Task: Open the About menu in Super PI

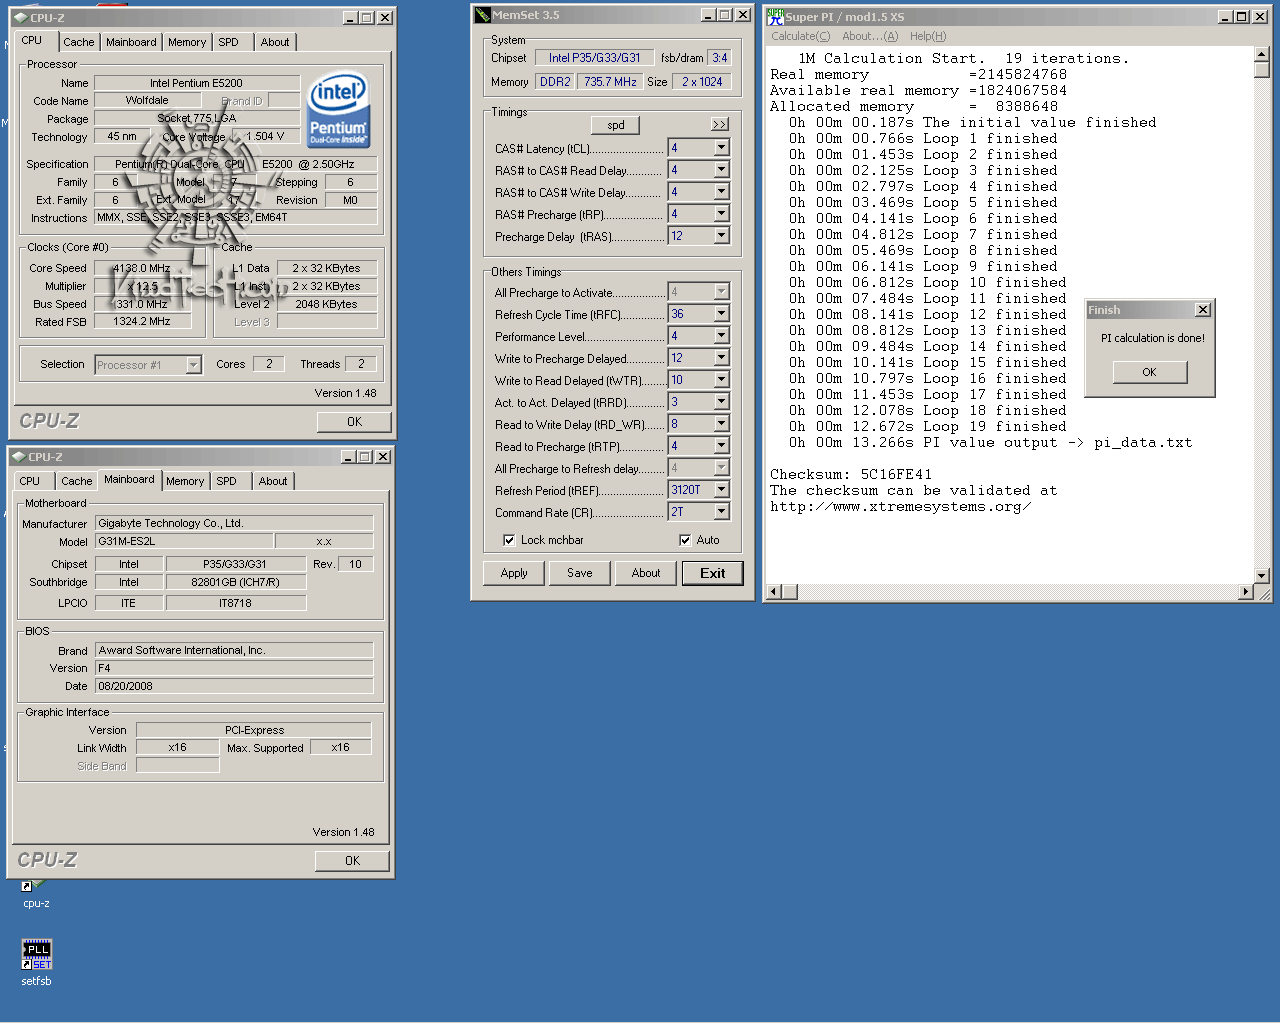Action: coord(870,36)
